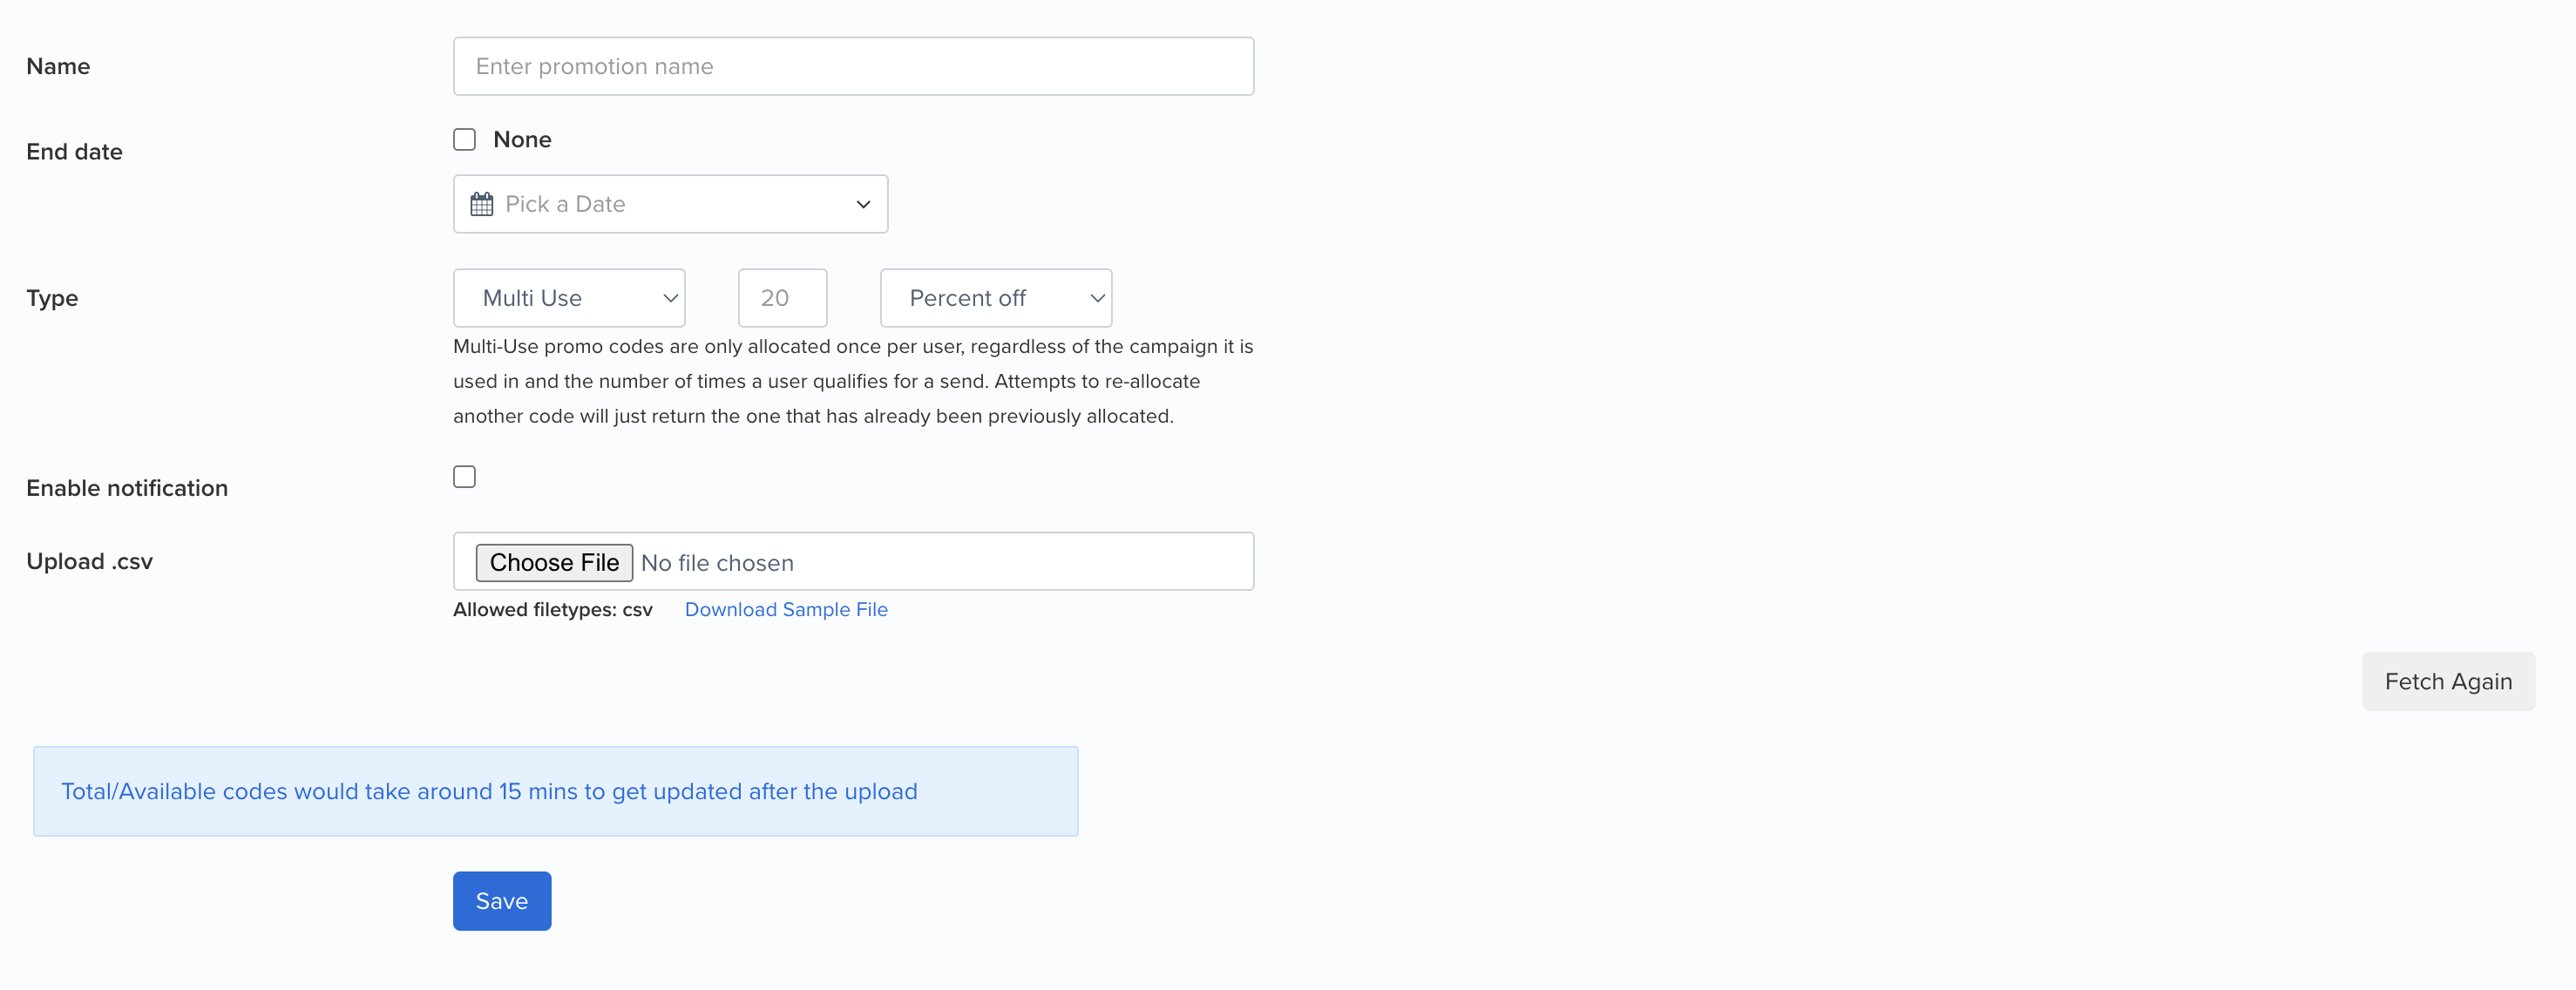This screenshot has width=2576, height=990.
Task: Click the calendar icon in date picker
Action: pos(482,204)
